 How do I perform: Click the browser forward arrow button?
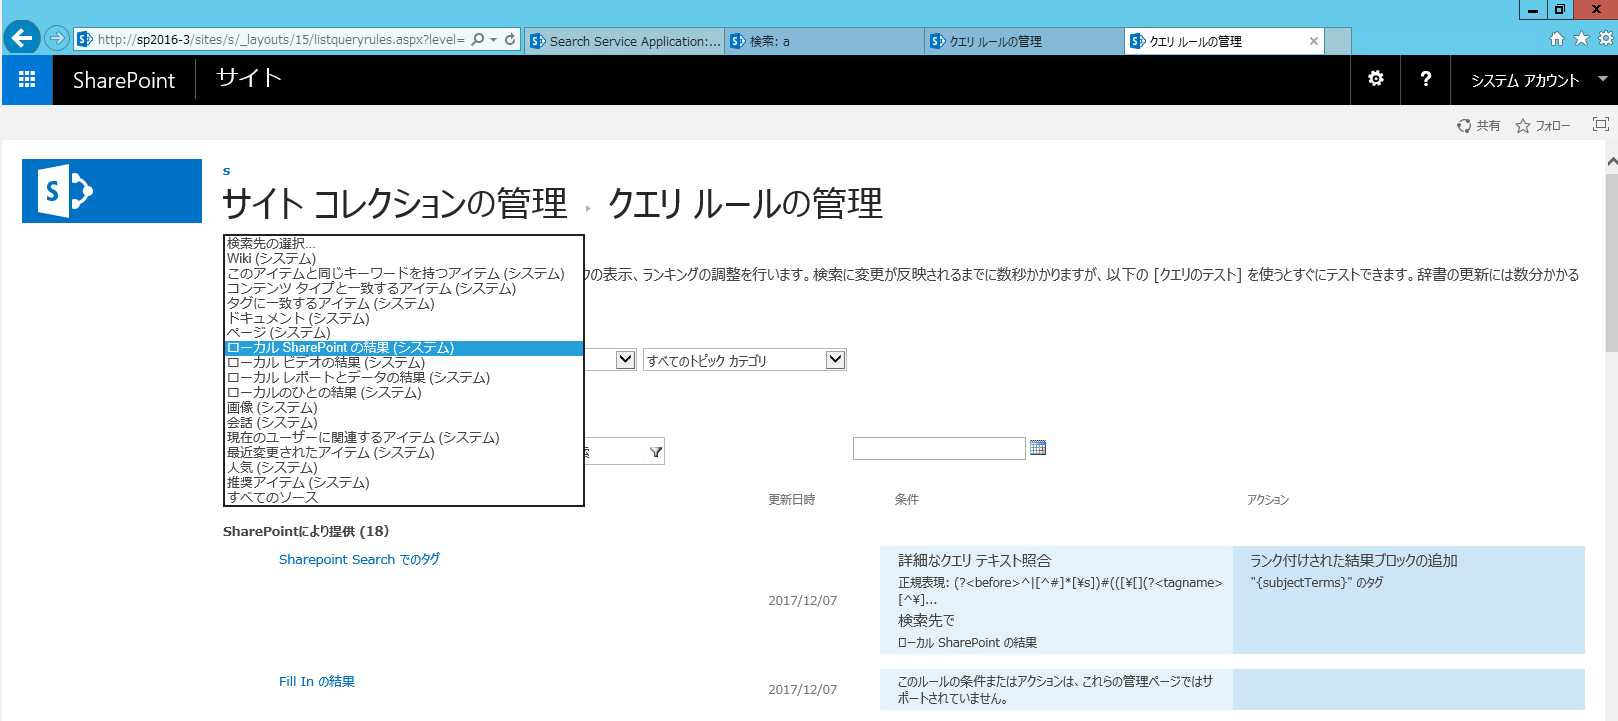(57, 39)
